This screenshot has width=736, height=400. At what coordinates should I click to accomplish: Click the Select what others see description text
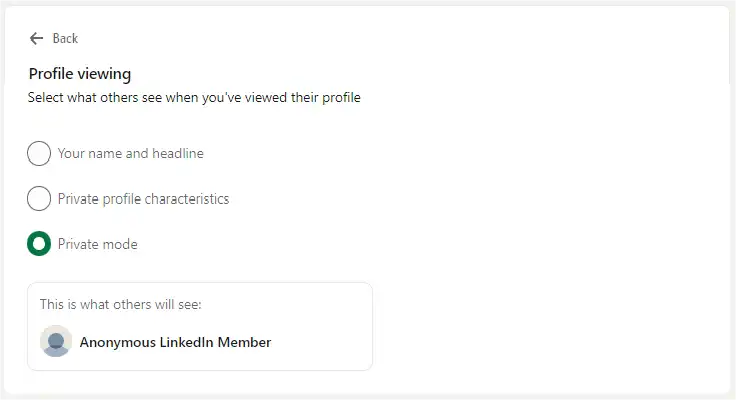(x=194, y=98)
